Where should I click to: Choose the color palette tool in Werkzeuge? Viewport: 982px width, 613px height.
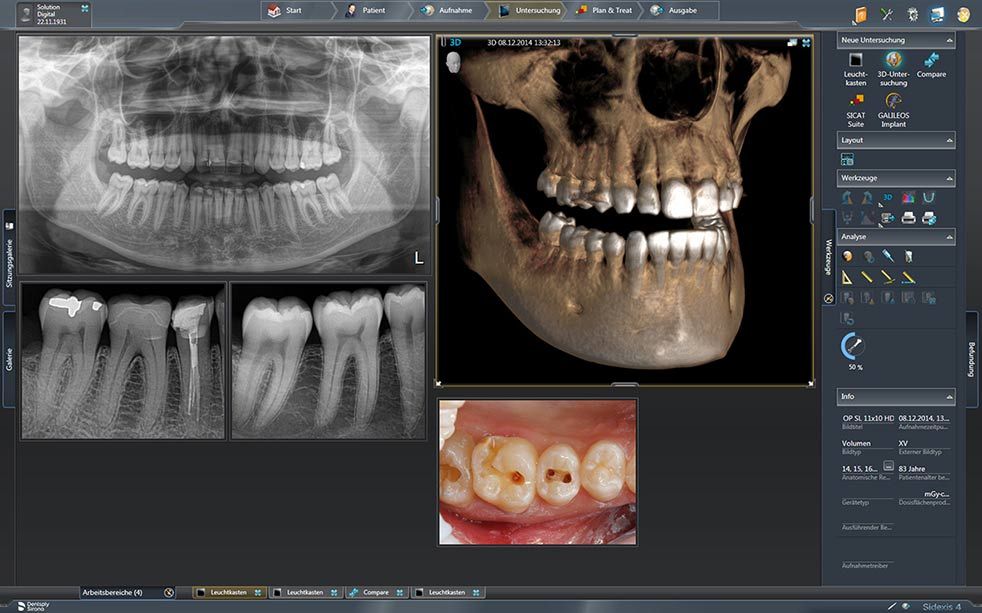click(x=908, y=198)
